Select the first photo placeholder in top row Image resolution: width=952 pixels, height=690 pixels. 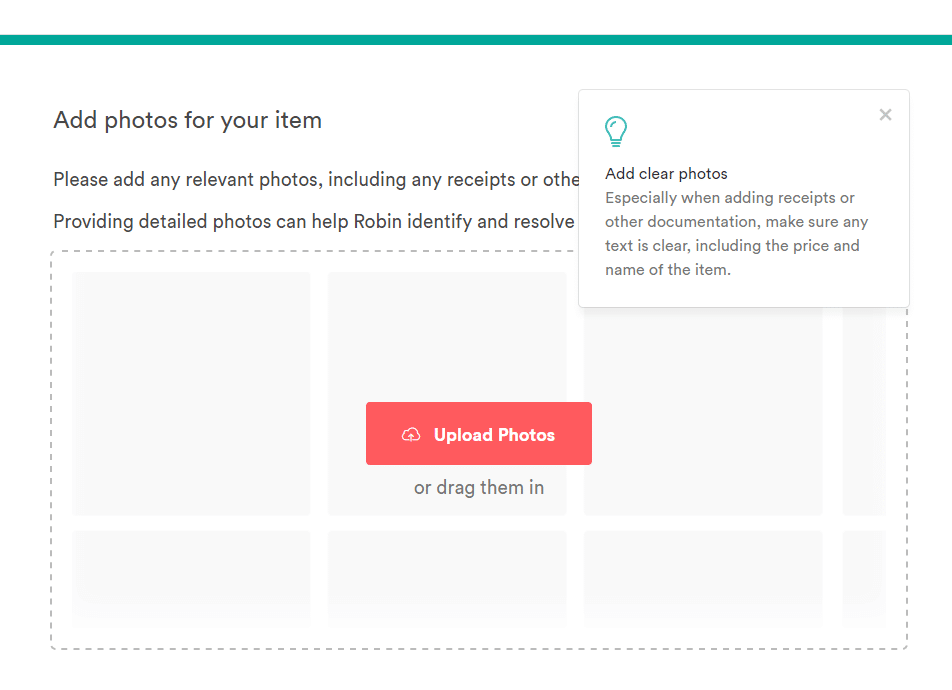pos(191,394)
